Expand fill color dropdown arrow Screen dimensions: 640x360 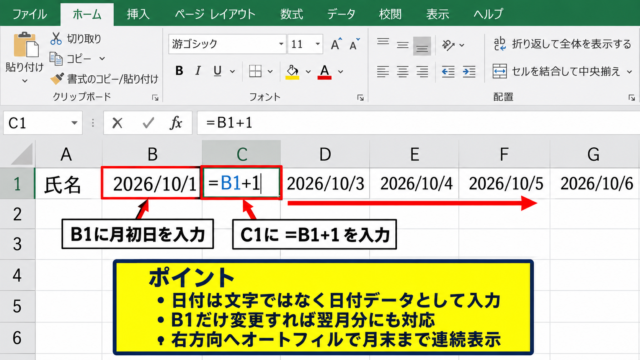tap(308, 71)
